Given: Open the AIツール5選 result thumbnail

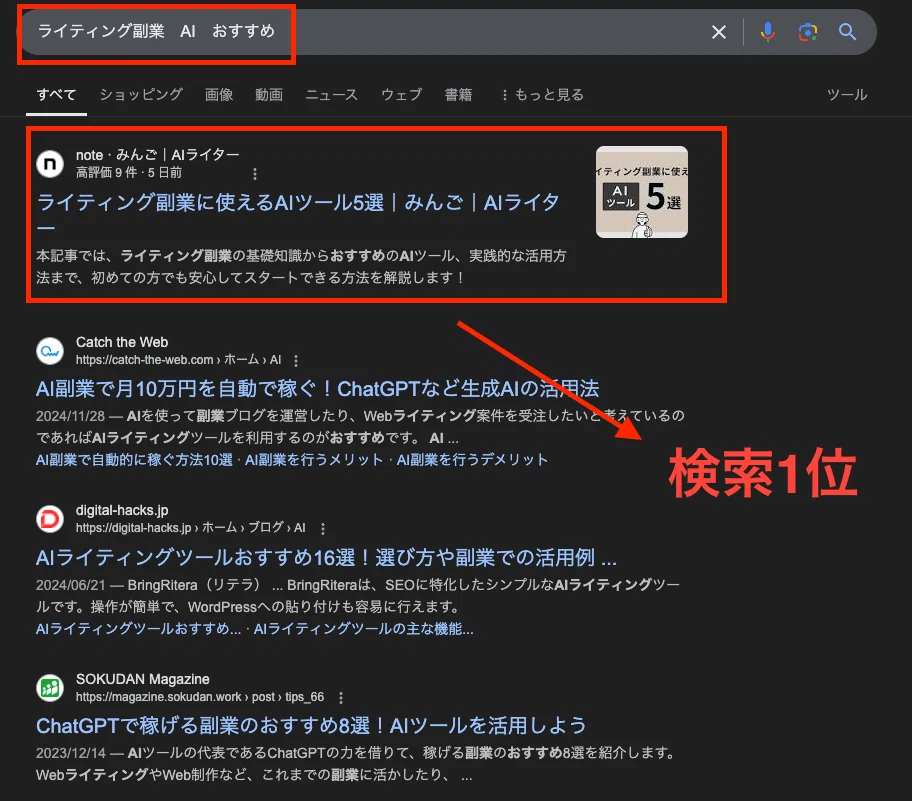Looking at the screenshot, I should click(x=642, y=192).
